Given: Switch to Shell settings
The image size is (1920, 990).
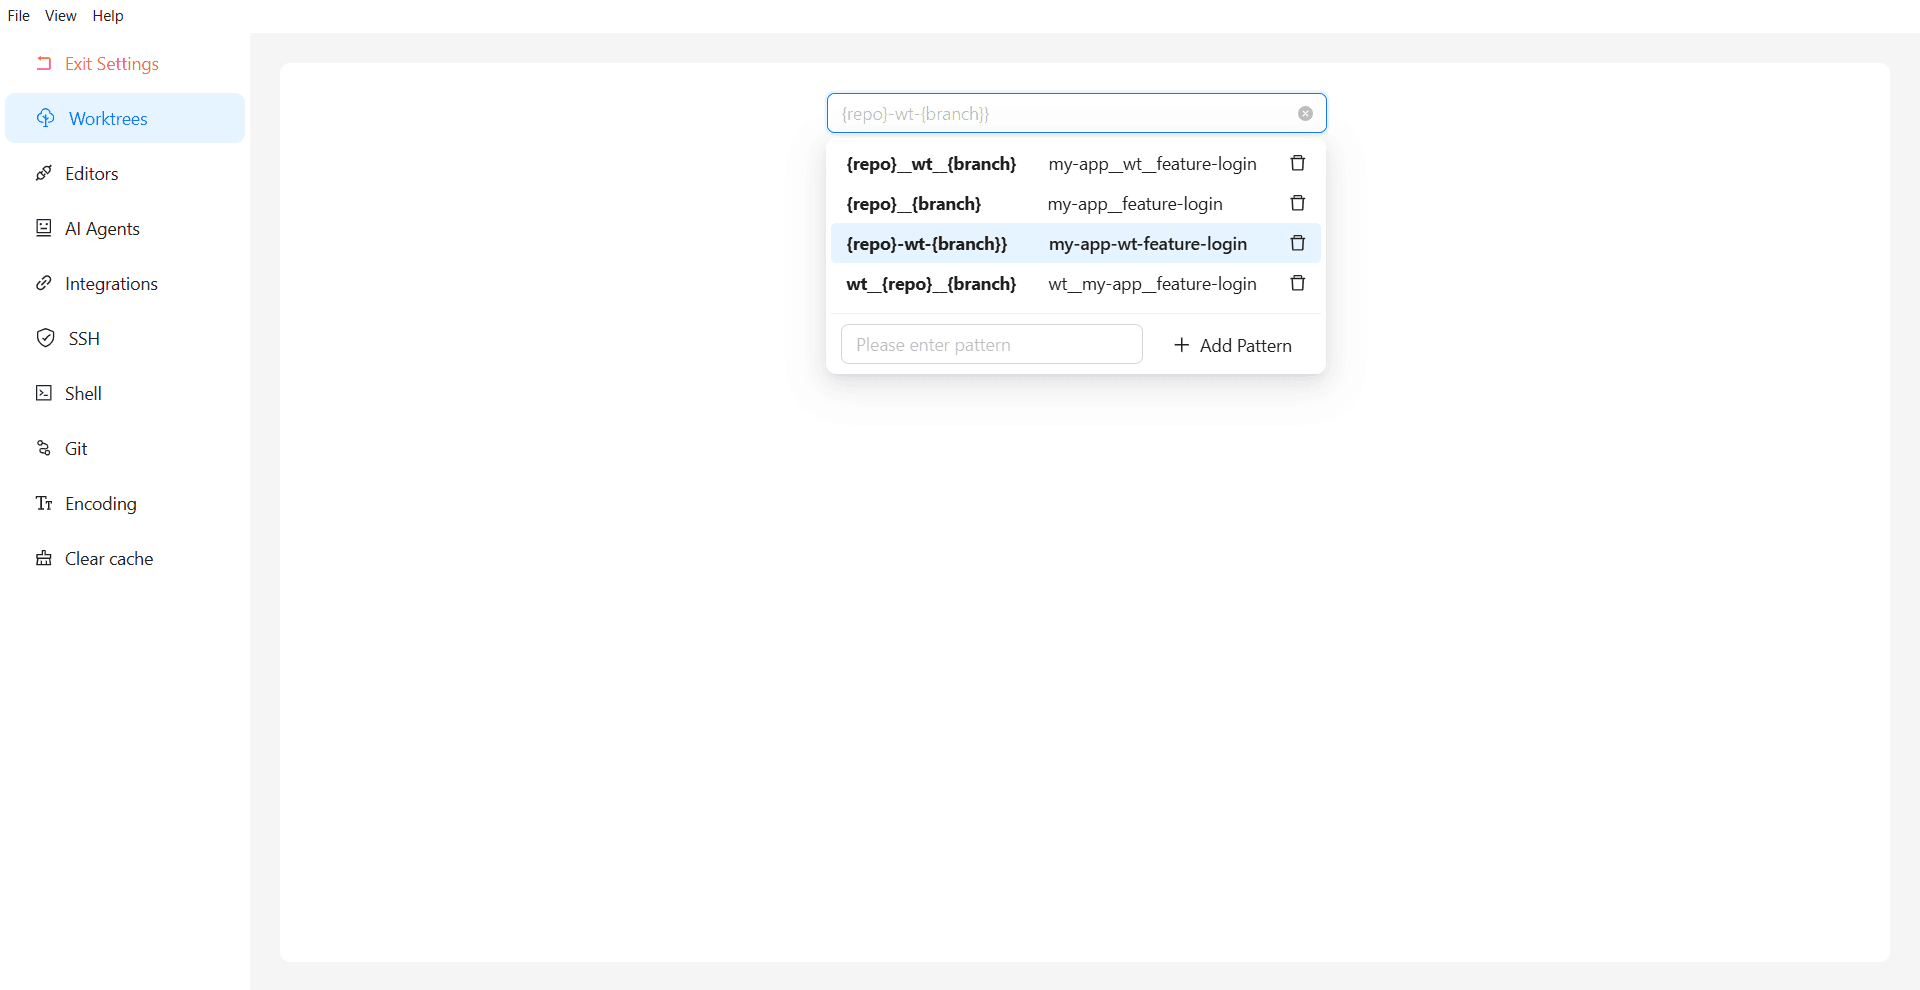Looking at the screenshot, I should pos(125,393).
